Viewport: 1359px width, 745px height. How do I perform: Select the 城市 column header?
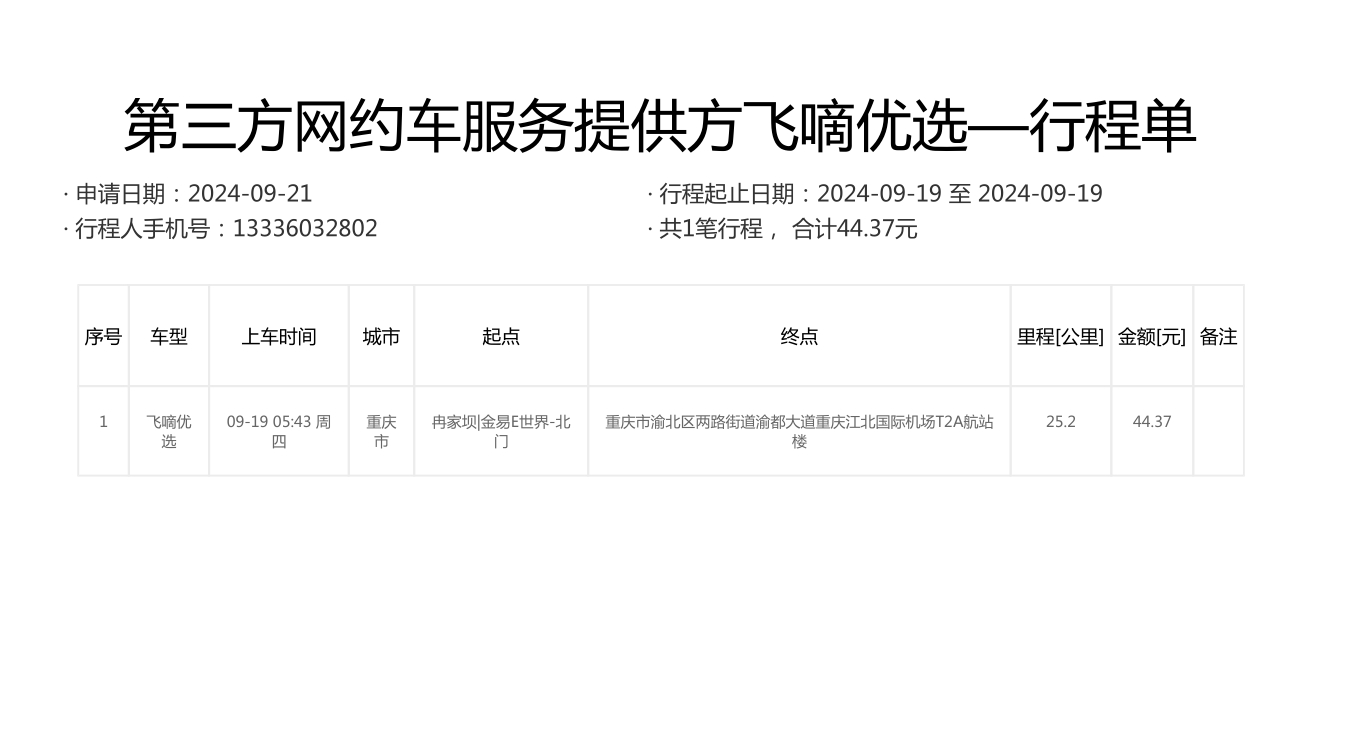coord(381,337)
